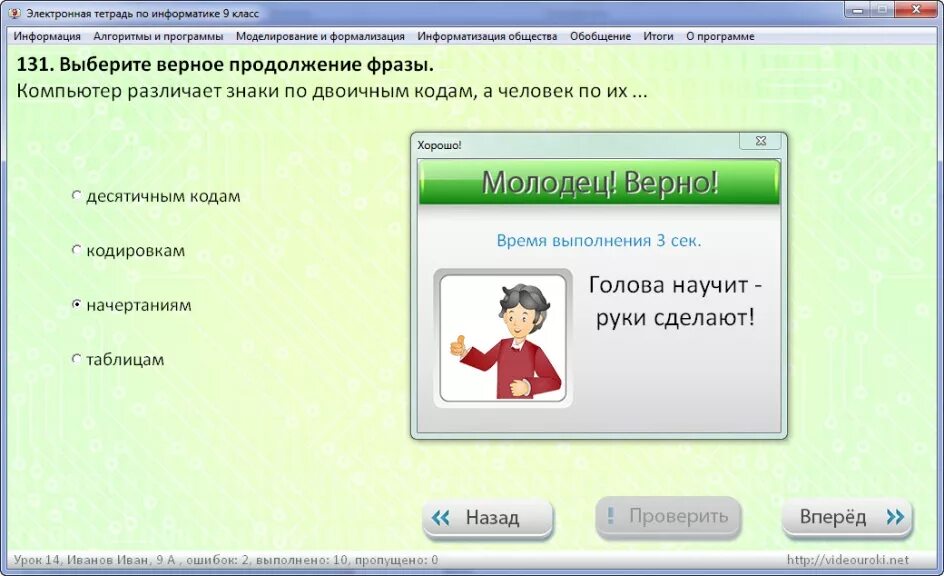944x576 pixels.
Task: Open the Обобщение menu
Action: [600, 36]
